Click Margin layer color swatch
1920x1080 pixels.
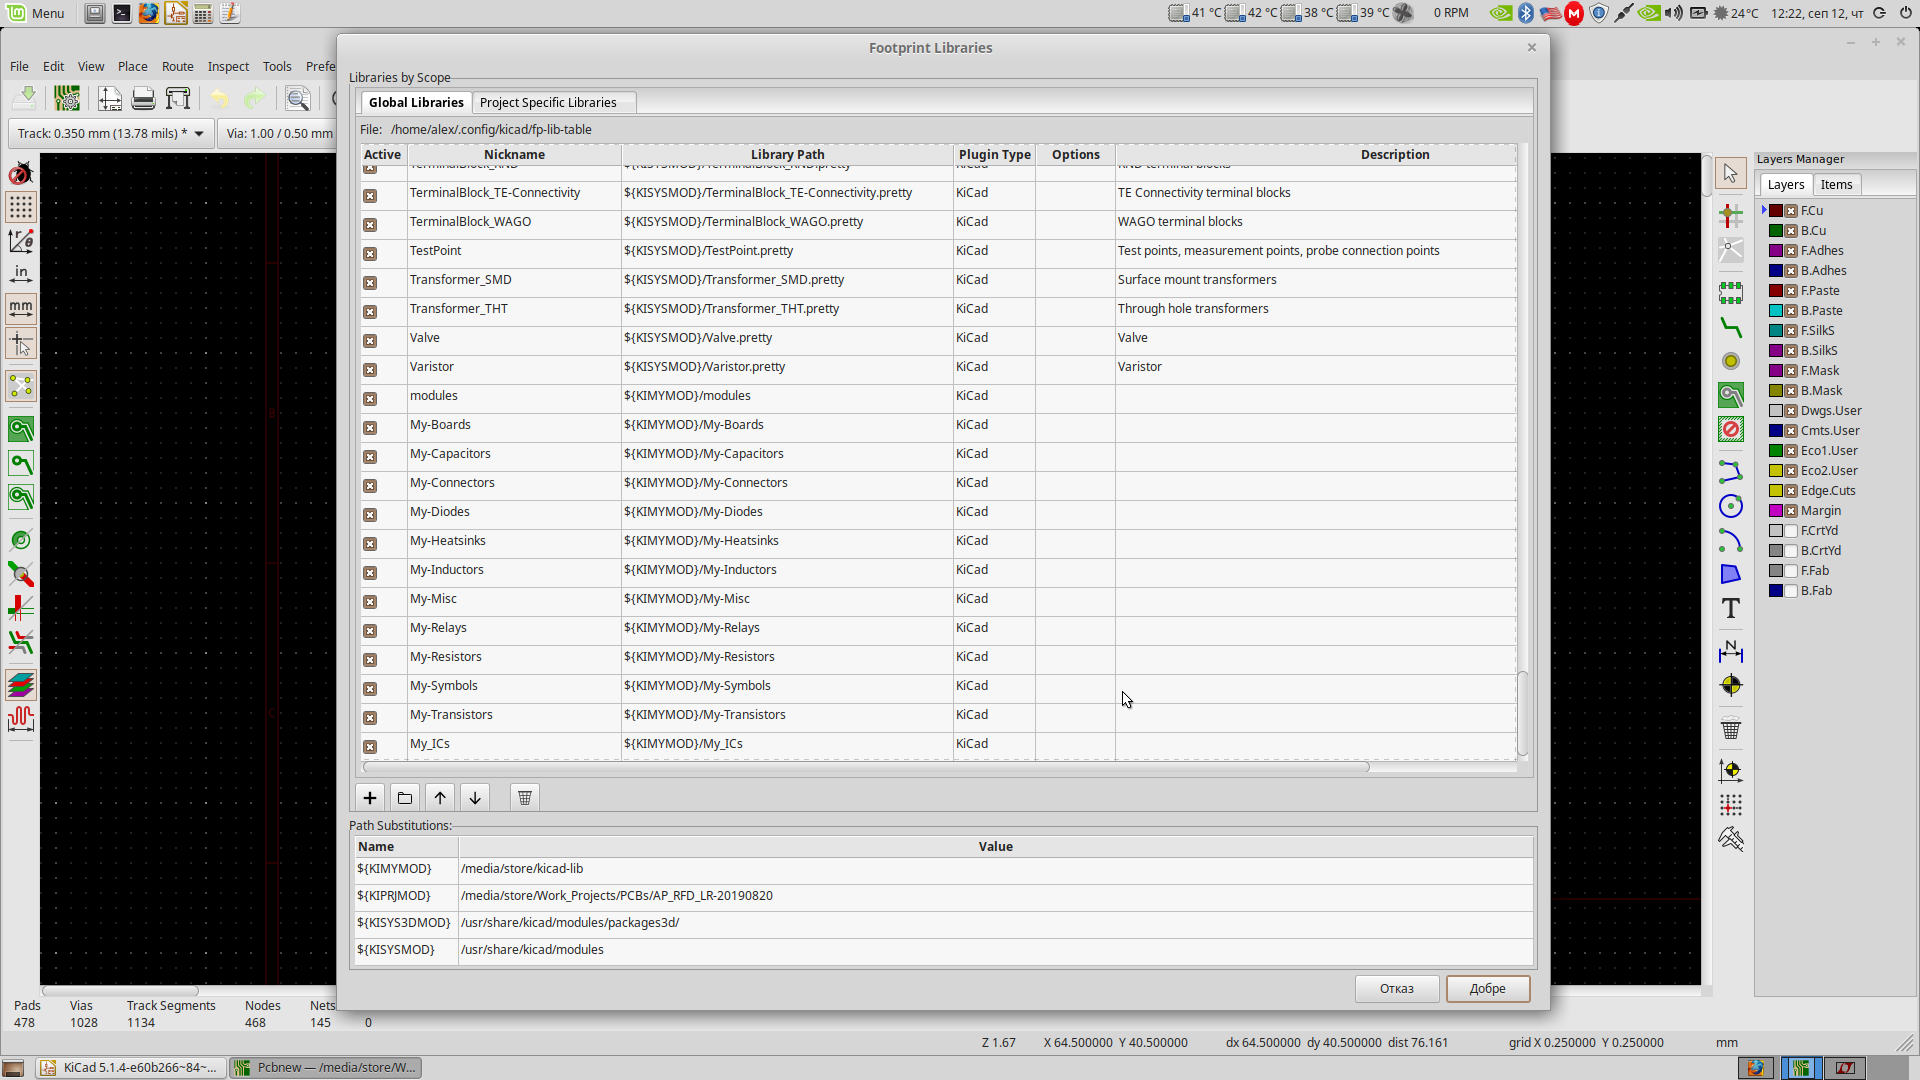pos(1775,511)
